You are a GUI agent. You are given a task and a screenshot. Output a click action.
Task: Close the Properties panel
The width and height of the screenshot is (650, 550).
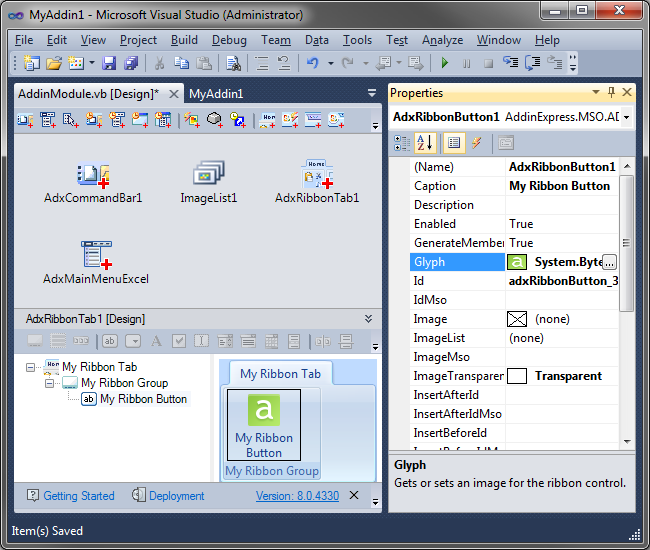click(627, 92)
